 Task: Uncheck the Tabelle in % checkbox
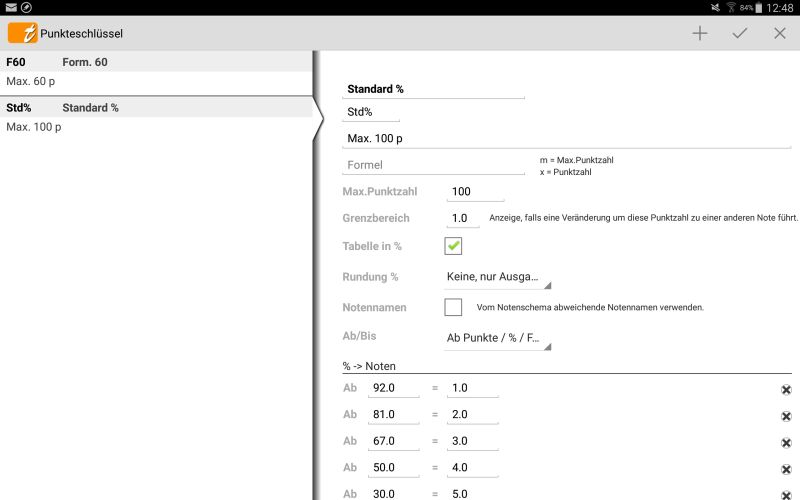coord(453,246)
